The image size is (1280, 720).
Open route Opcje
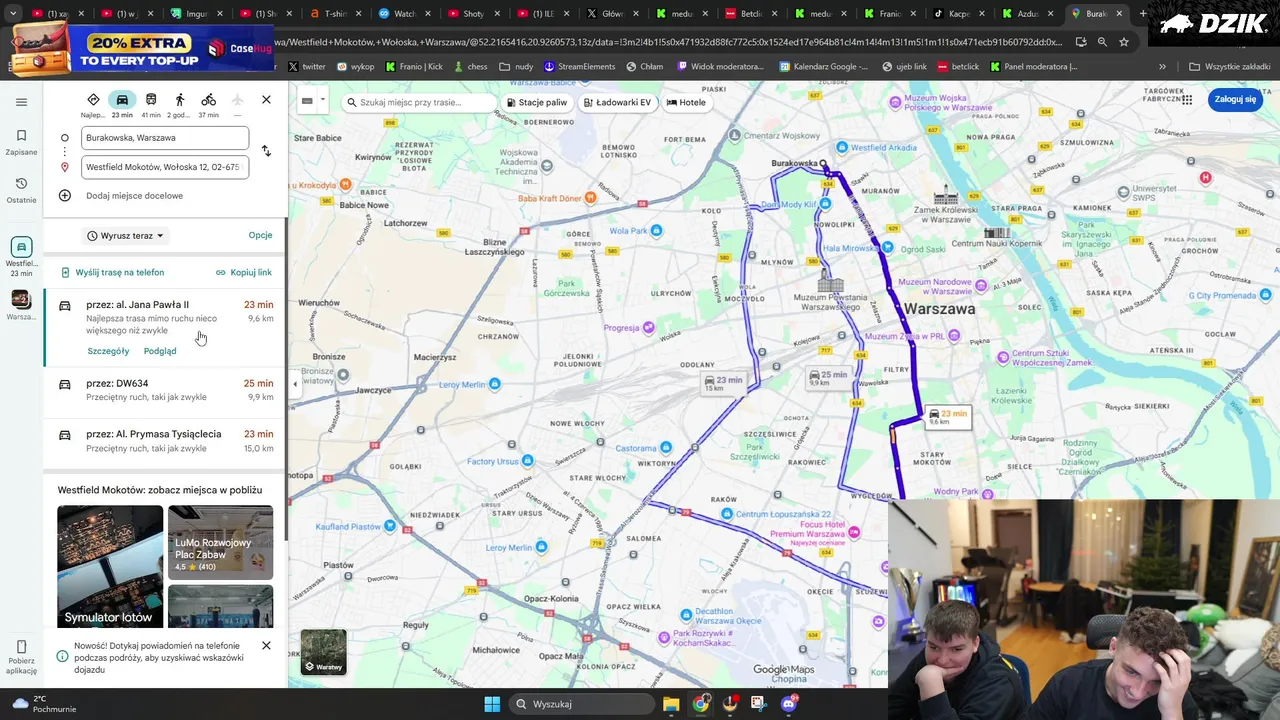260,236
